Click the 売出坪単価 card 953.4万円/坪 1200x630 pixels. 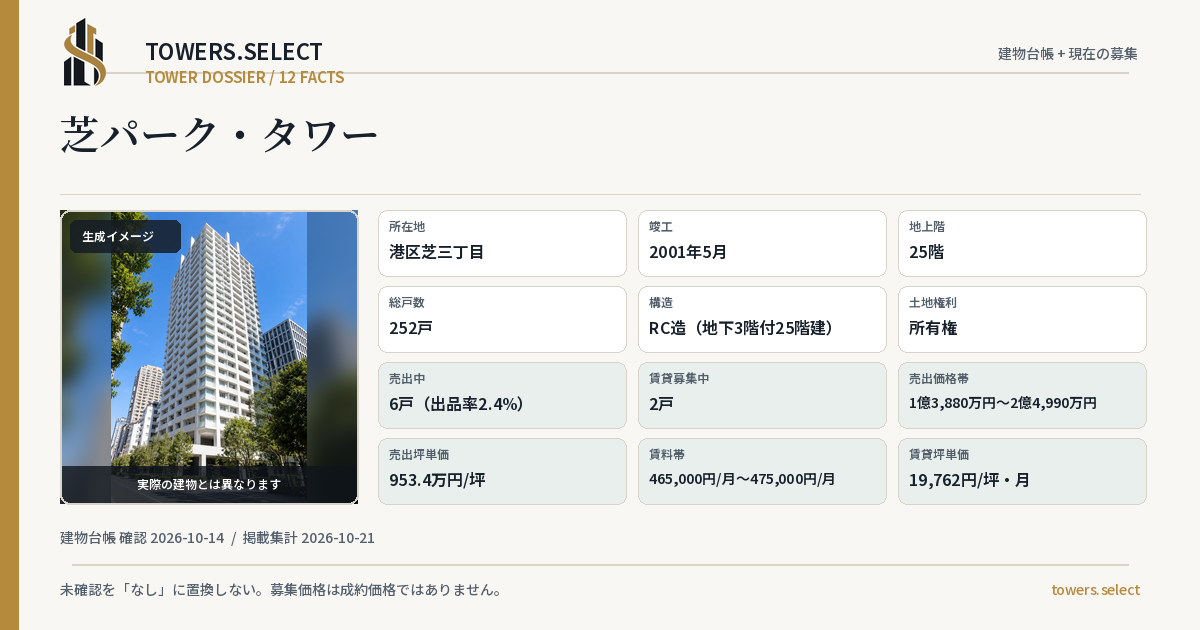point(502,471)
